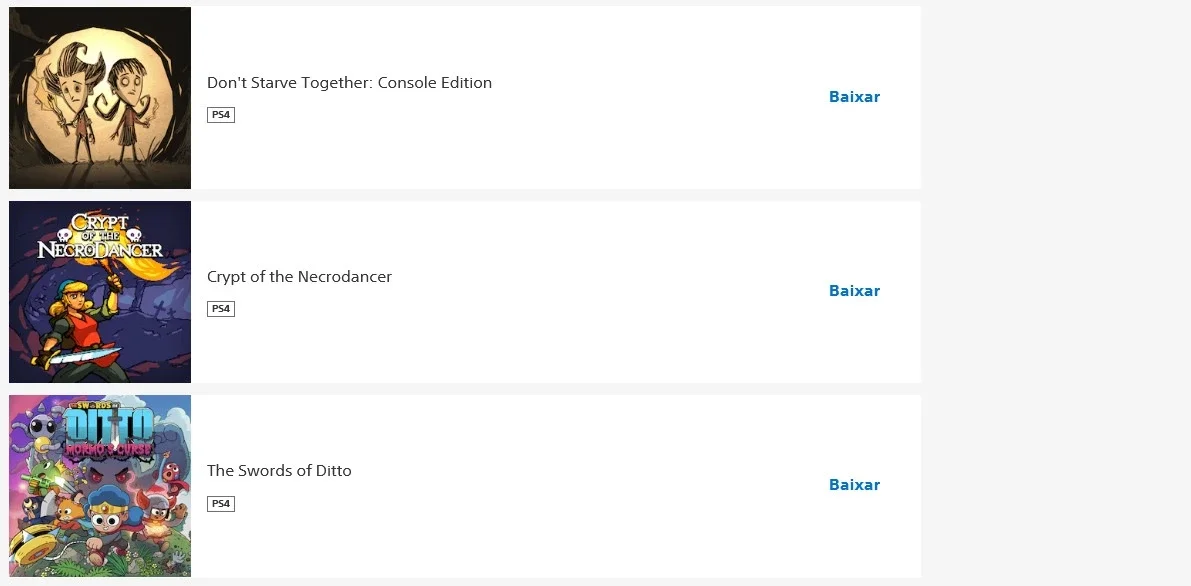Click Baixar for Crypt of the Necrodancer
Screen dimensions: 1191x586
855,290
